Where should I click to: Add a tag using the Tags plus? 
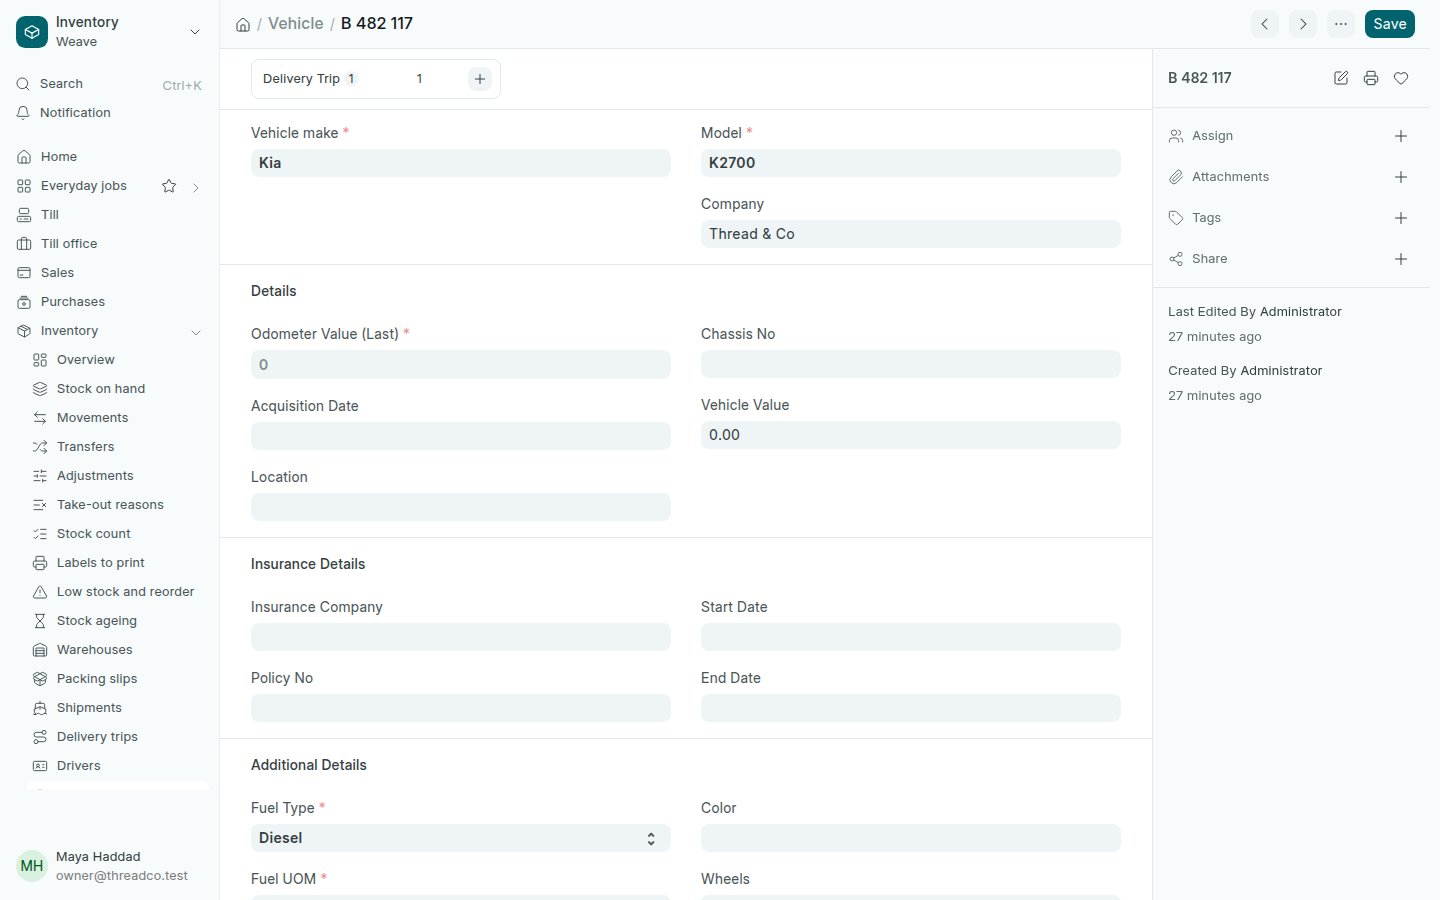[1401, 218]
